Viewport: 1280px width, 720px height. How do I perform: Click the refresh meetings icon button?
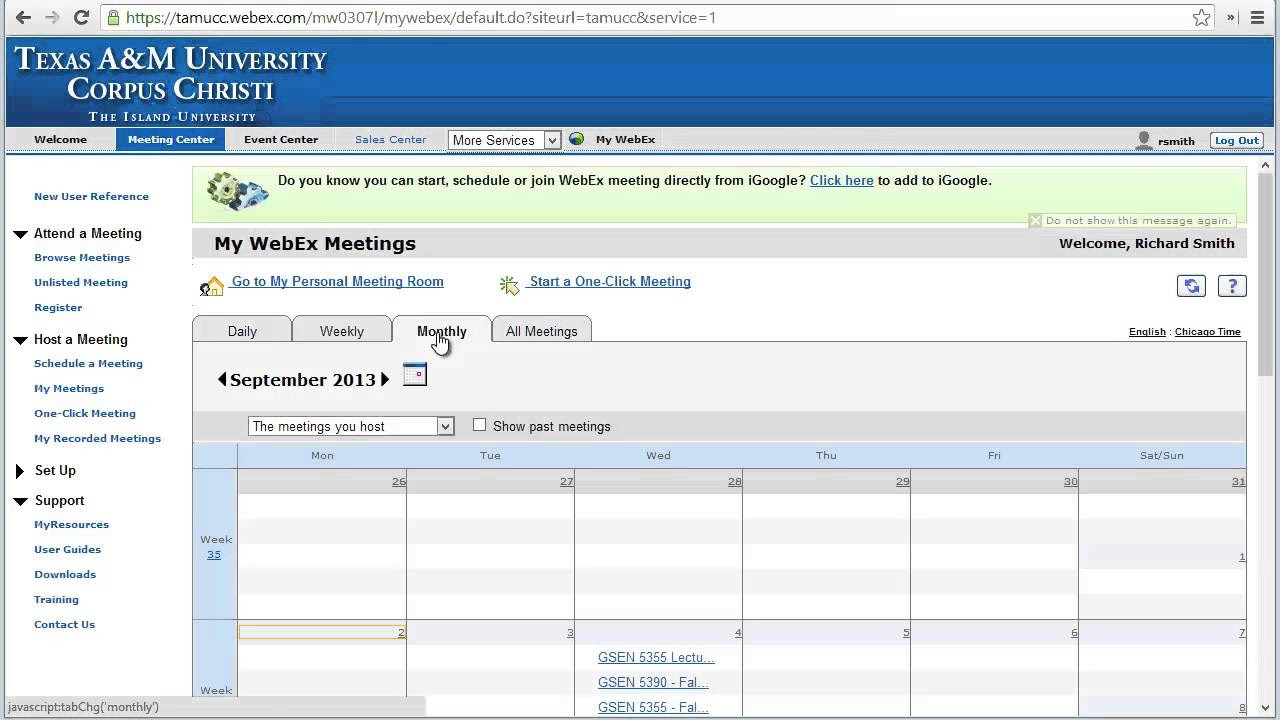point(1191,286)
